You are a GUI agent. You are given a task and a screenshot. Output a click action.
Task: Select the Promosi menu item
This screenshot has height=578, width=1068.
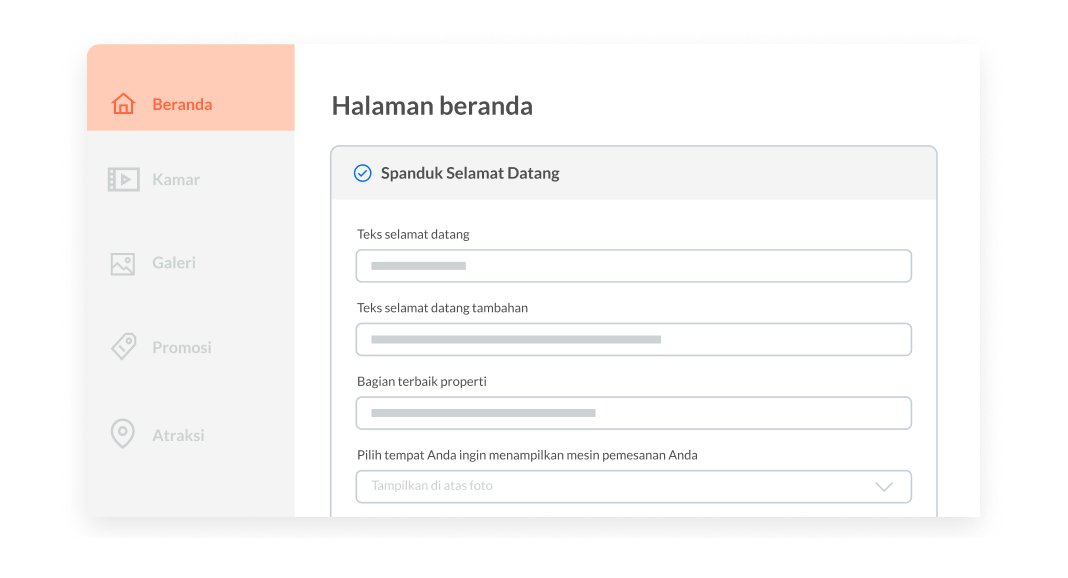tap(182, 347)
